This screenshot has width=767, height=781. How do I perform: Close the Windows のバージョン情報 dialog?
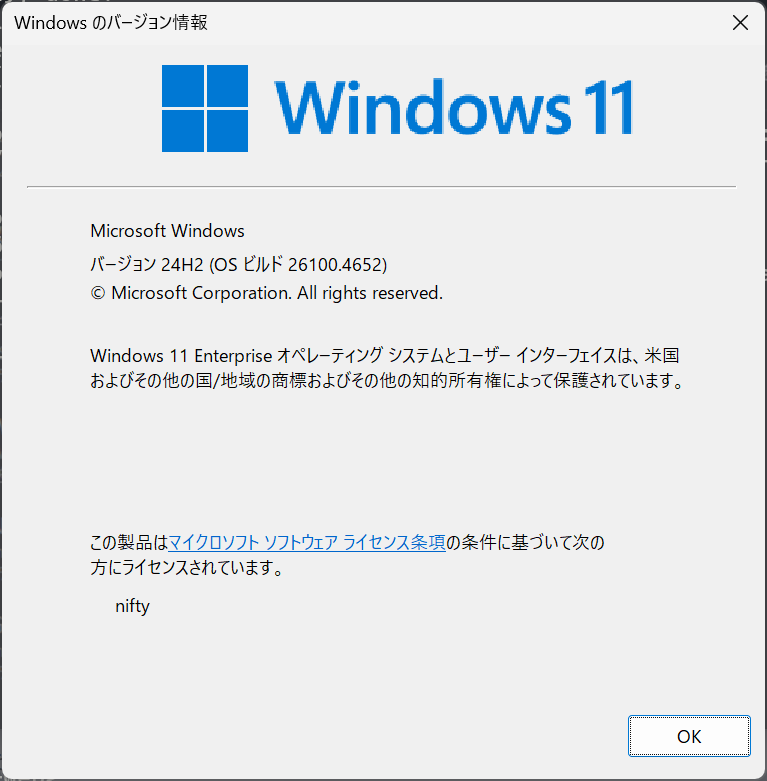[x=740, y=22]
